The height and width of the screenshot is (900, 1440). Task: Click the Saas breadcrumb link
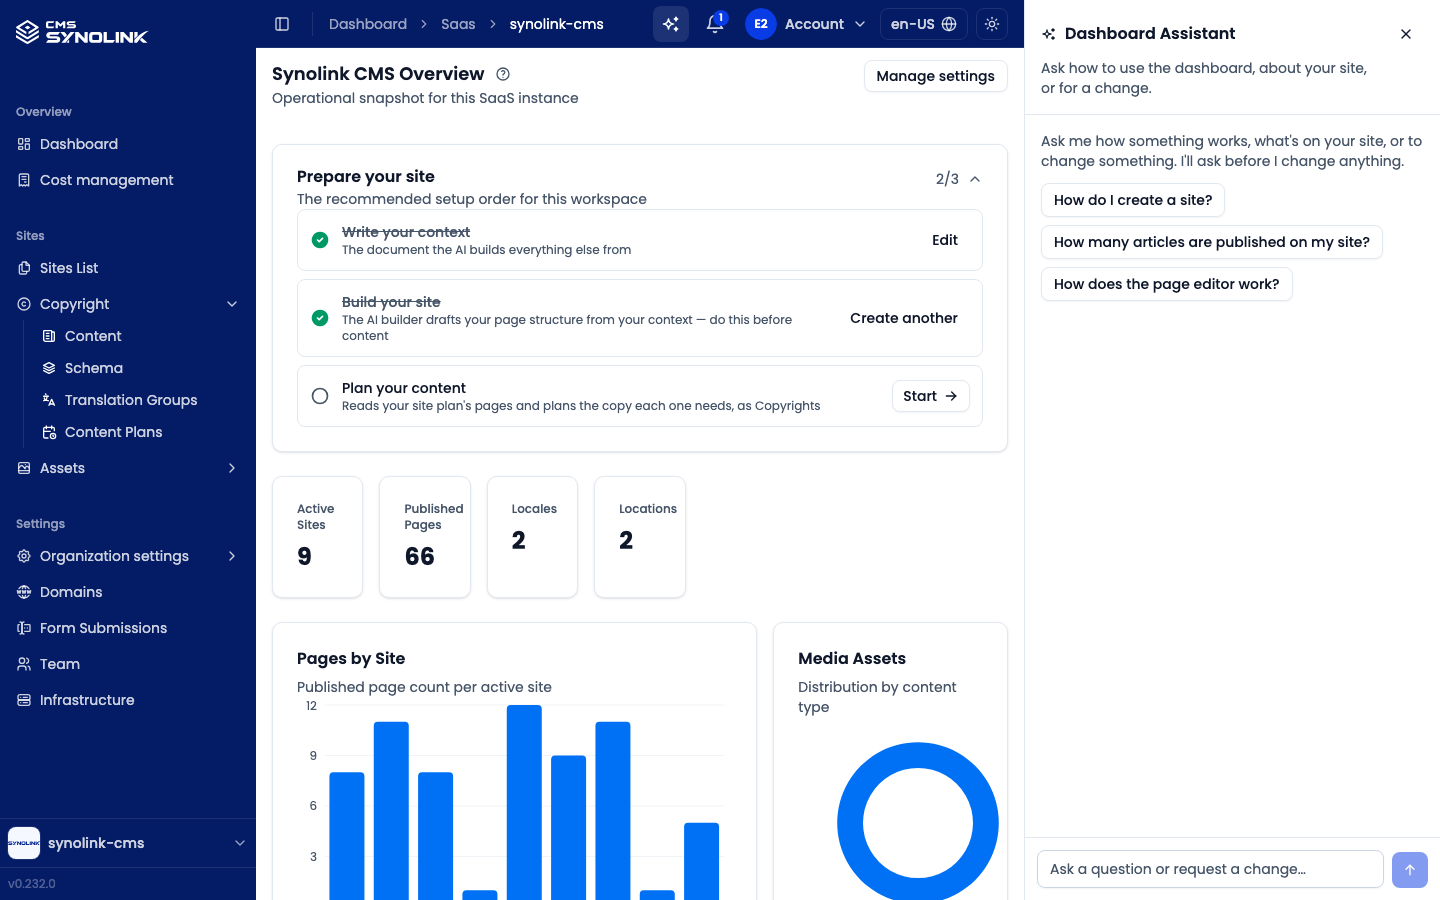[458, 24]
